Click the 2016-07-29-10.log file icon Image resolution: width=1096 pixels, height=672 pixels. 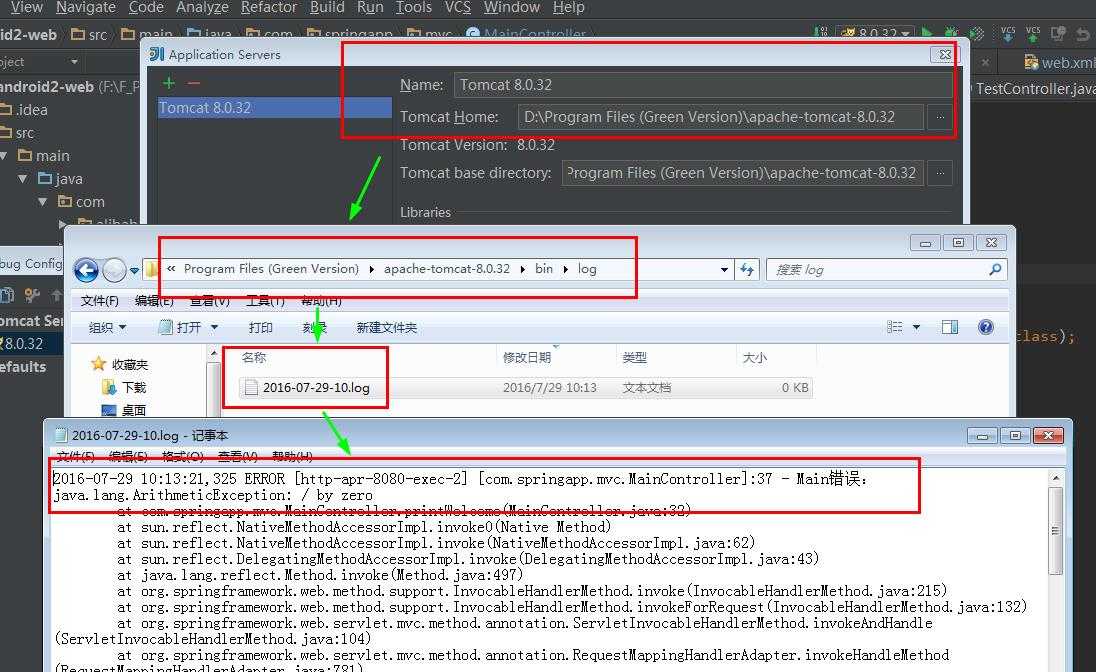point(251,387)
